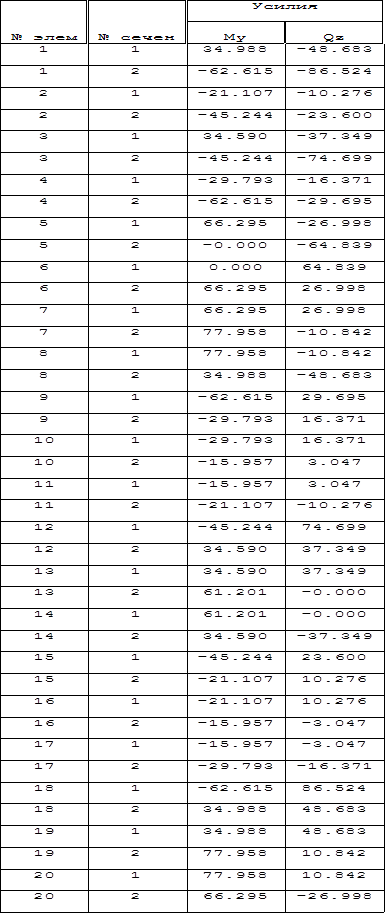
Task: Select My cell of element 1 section 1
Action: click(235, 49)
